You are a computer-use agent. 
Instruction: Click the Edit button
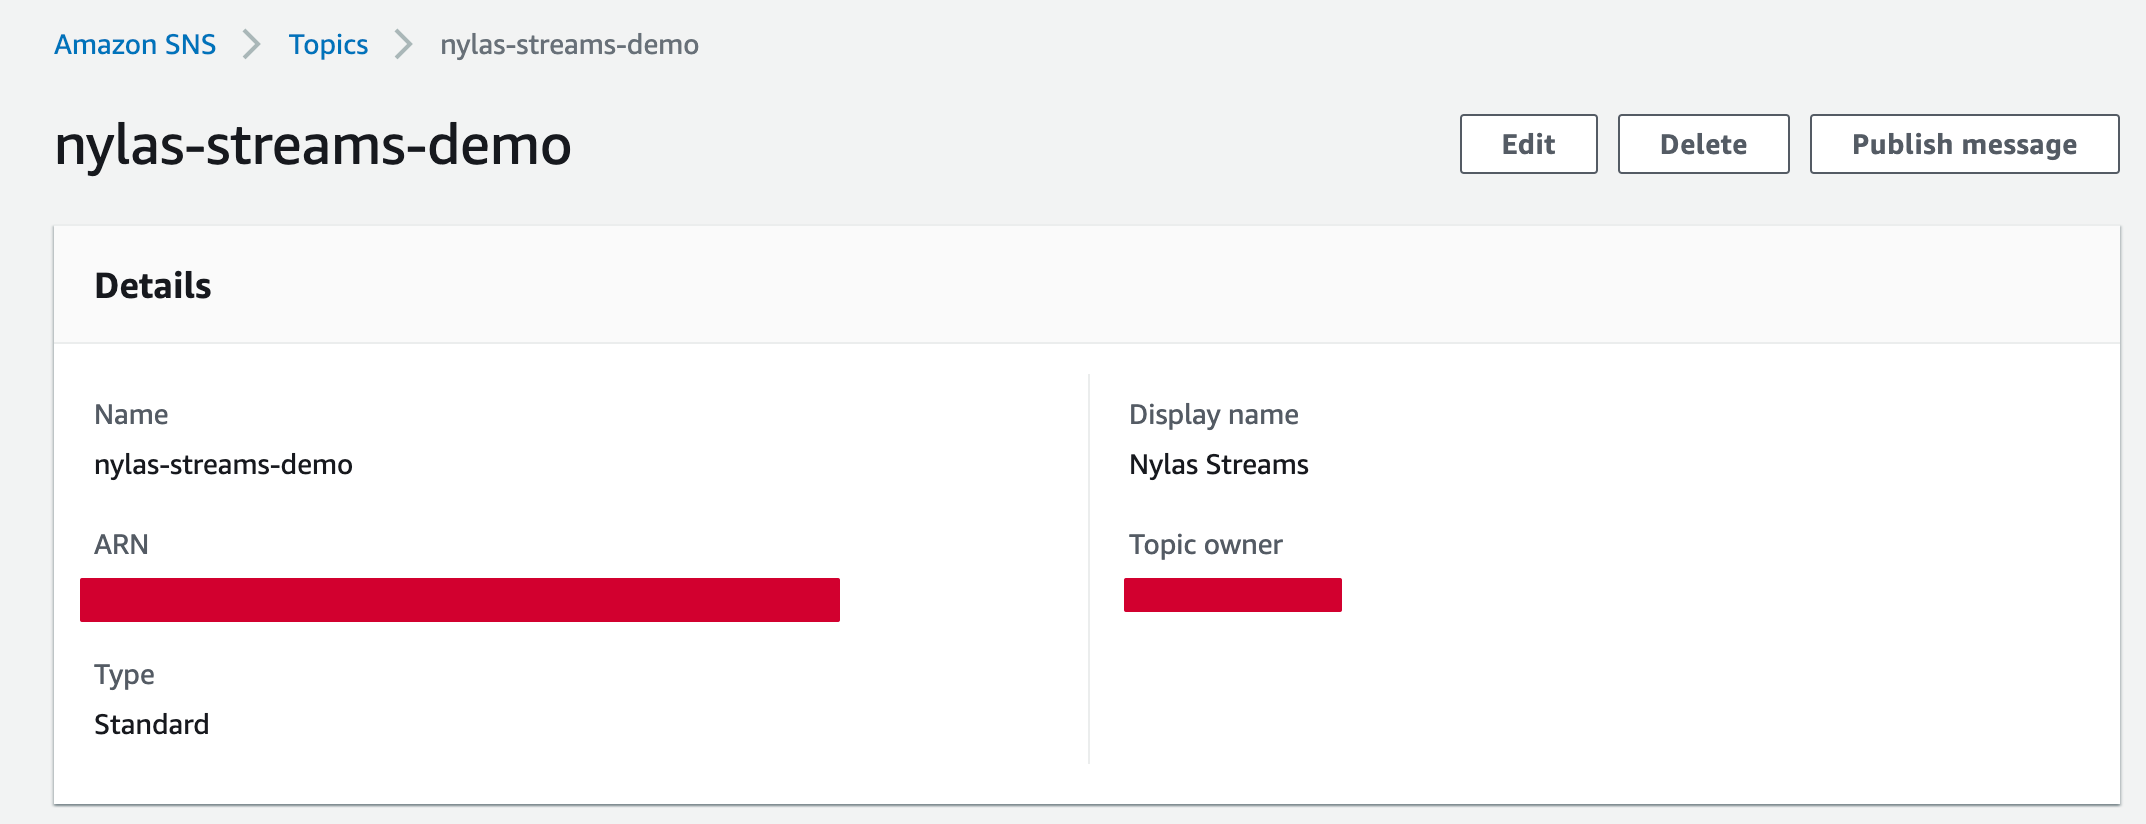tap(1527, 144)
